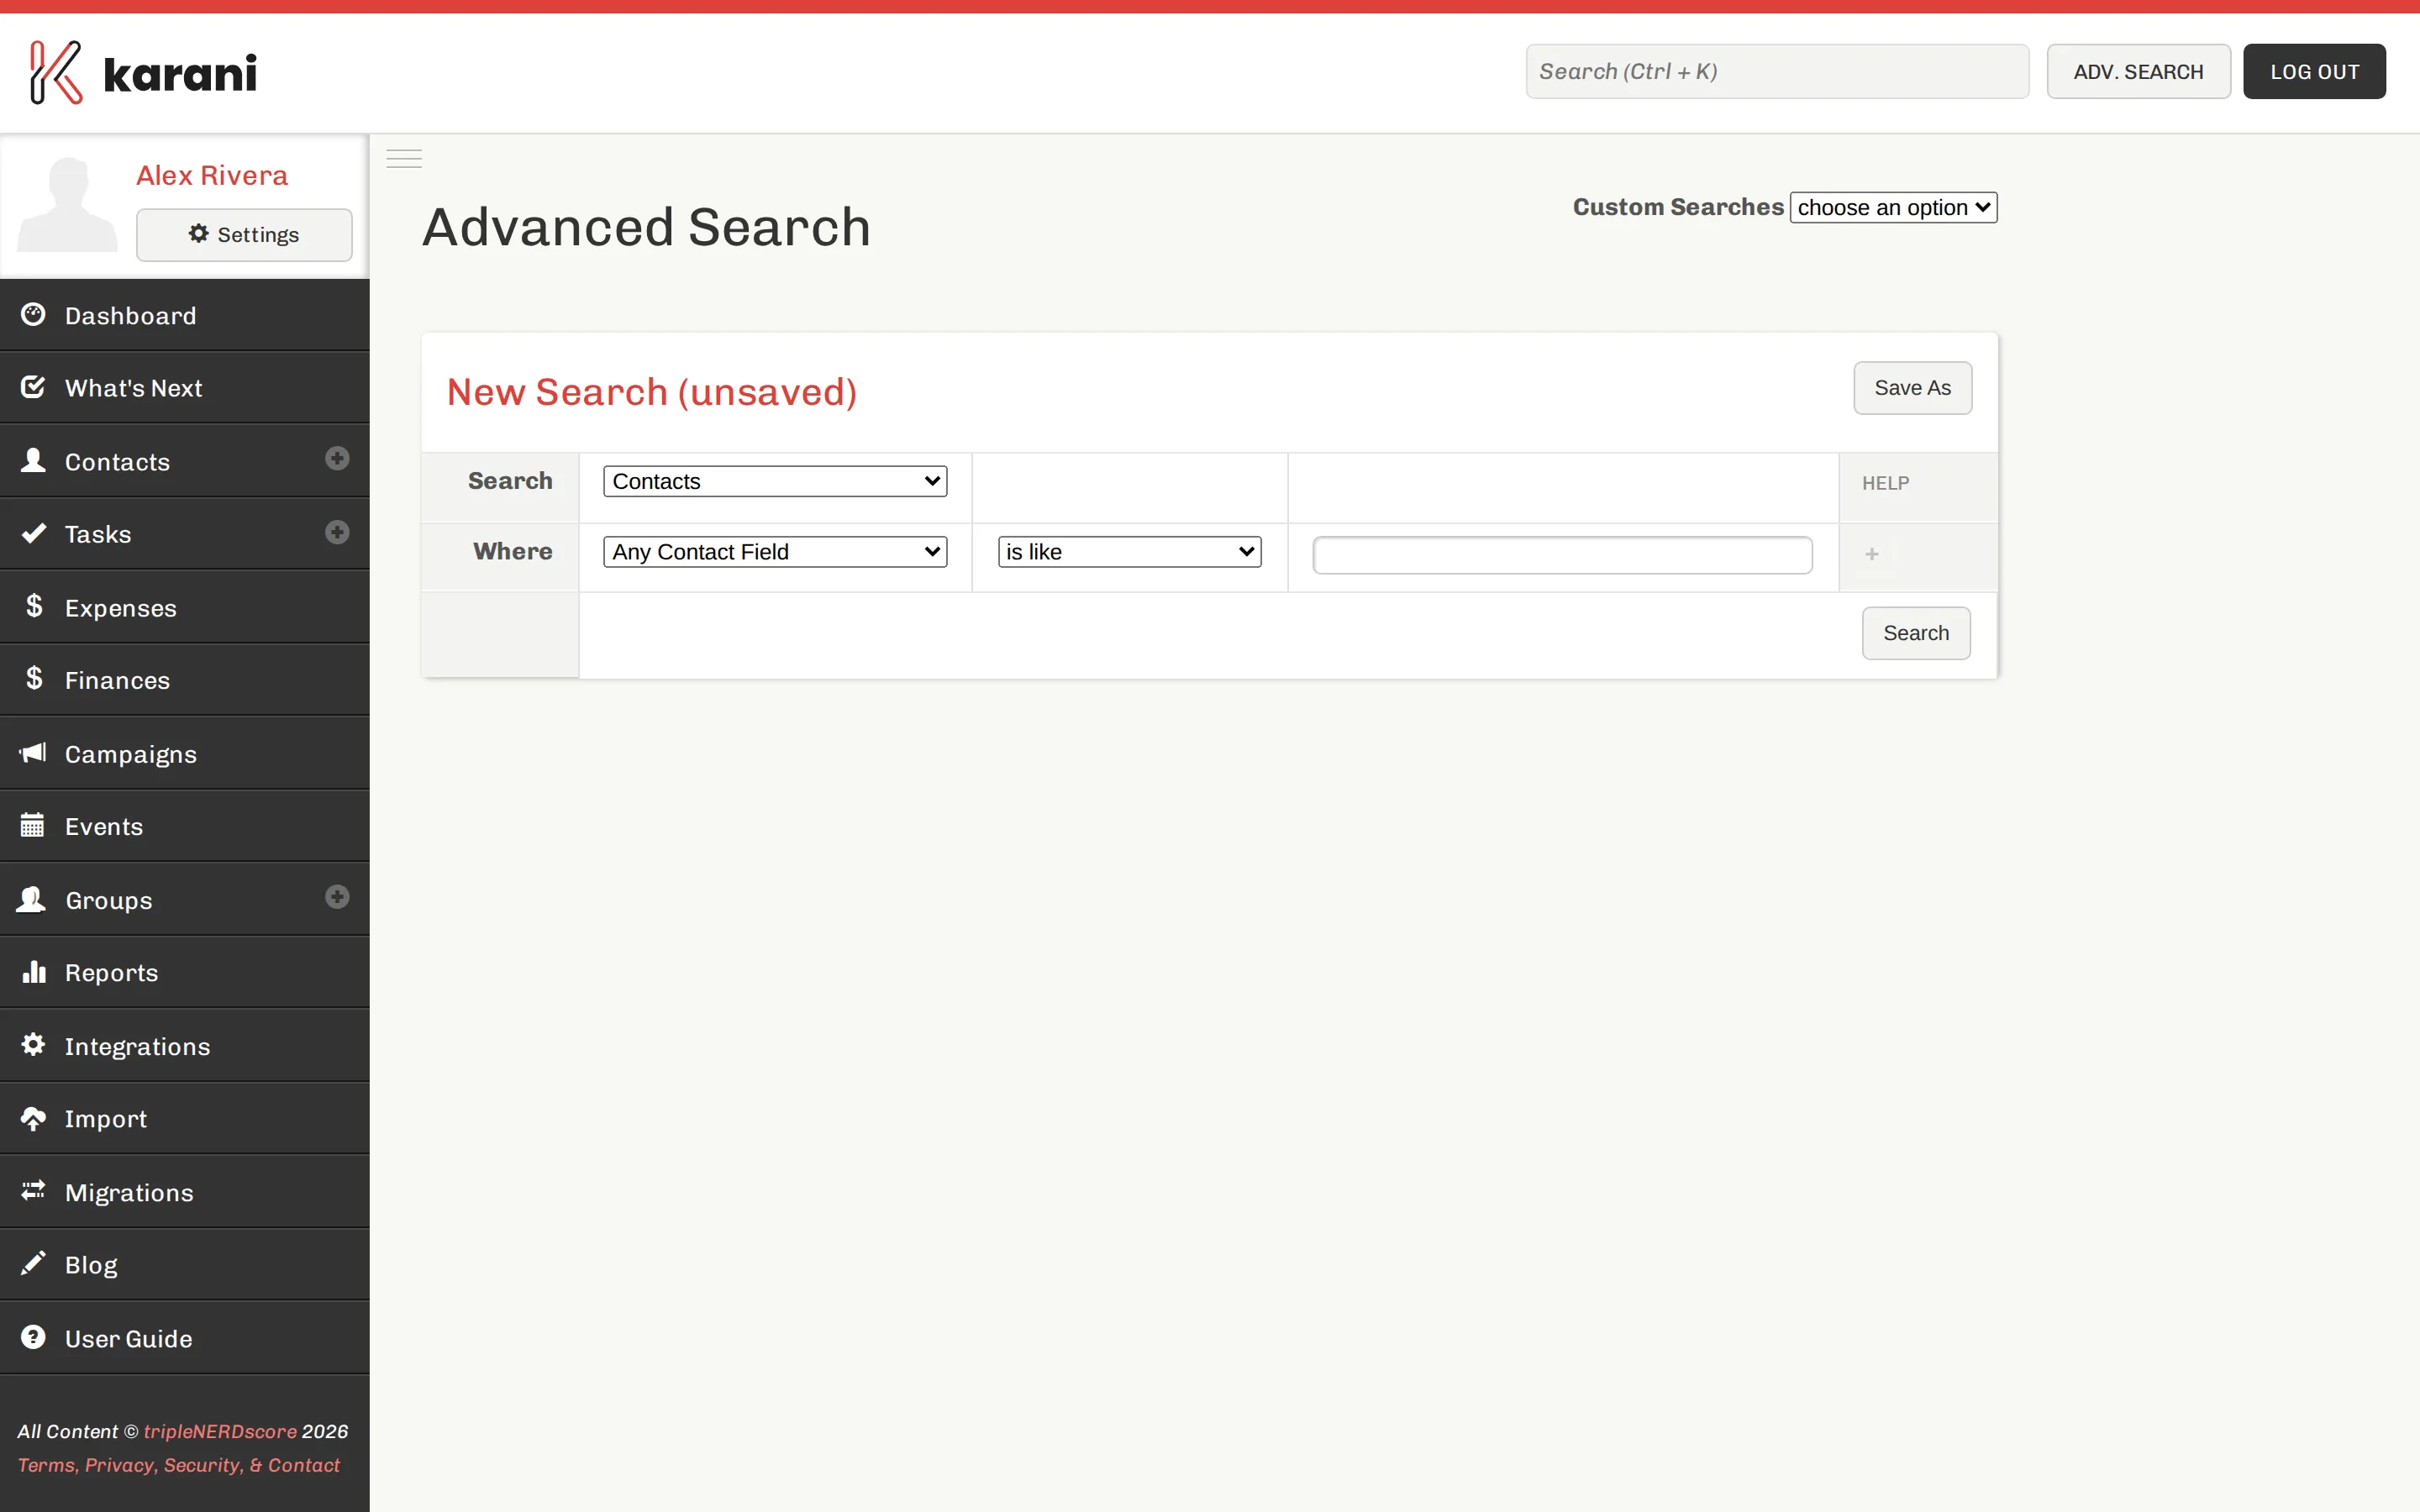Viewport: 2420px width, 1512px height.
Task: Click the Advanced Search heading
Action: tap(647, 227)
